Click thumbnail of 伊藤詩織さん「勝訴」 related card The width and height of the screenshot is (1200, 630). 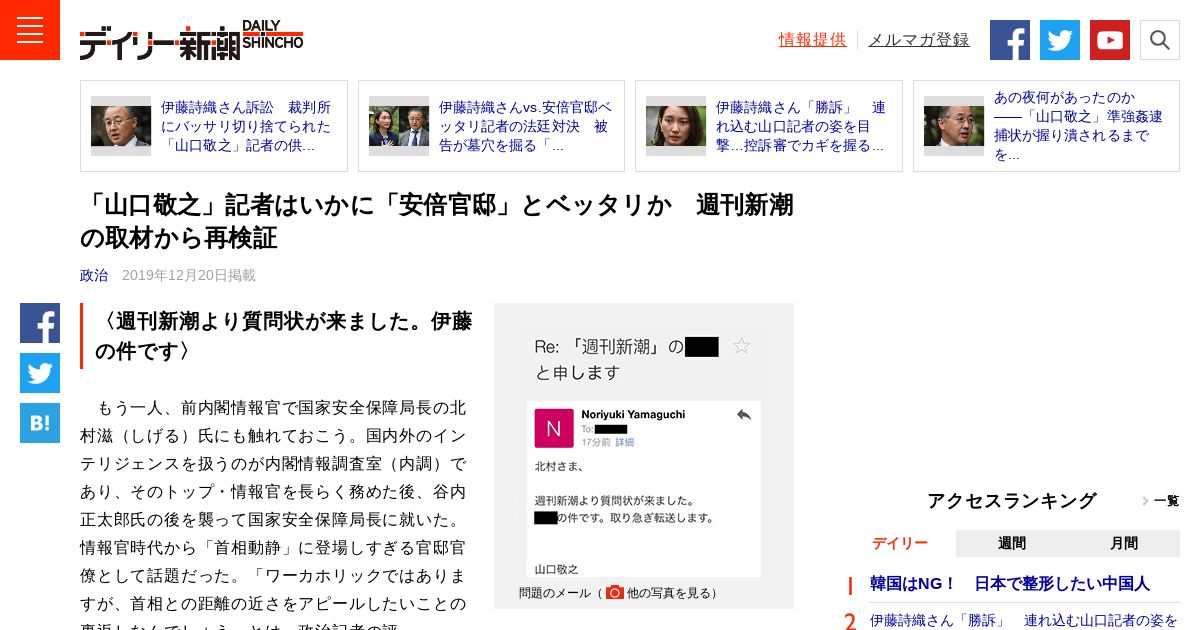coord(676,126)
